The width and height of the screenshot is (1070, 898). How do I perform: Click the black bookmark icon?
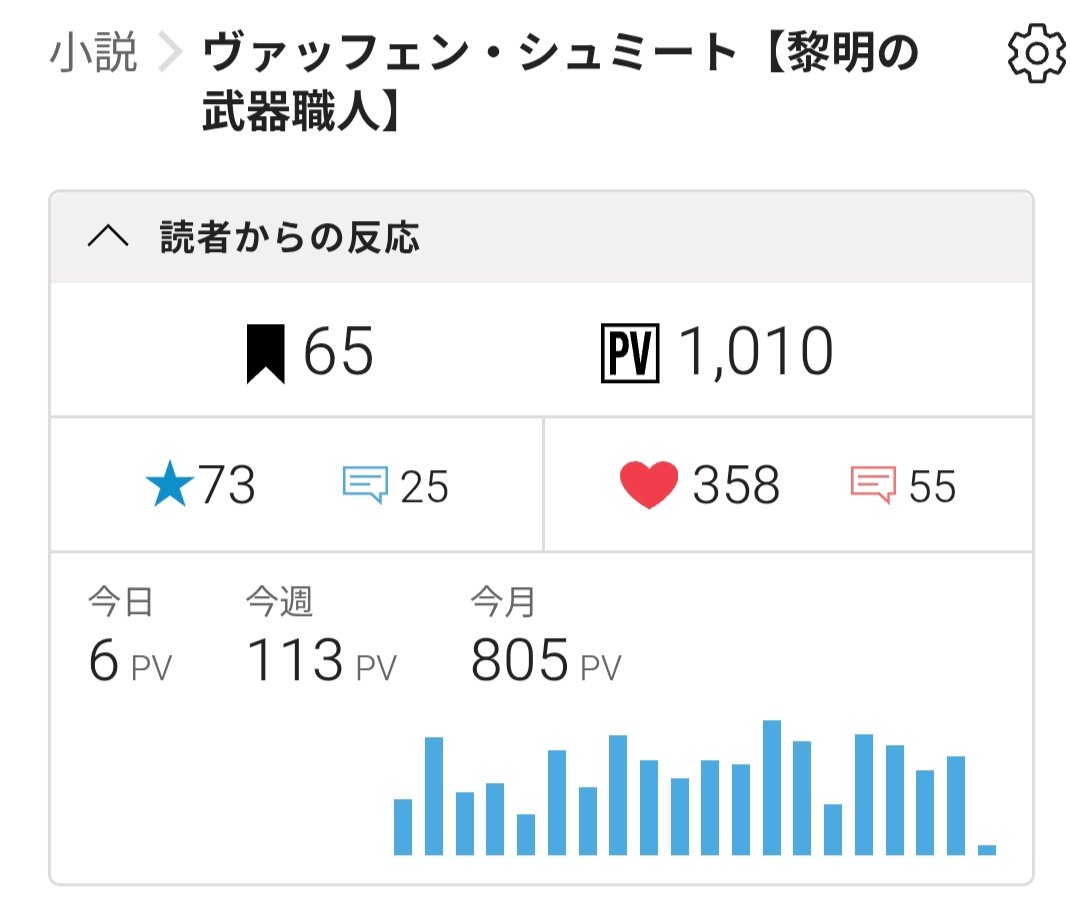click(265, 353)
